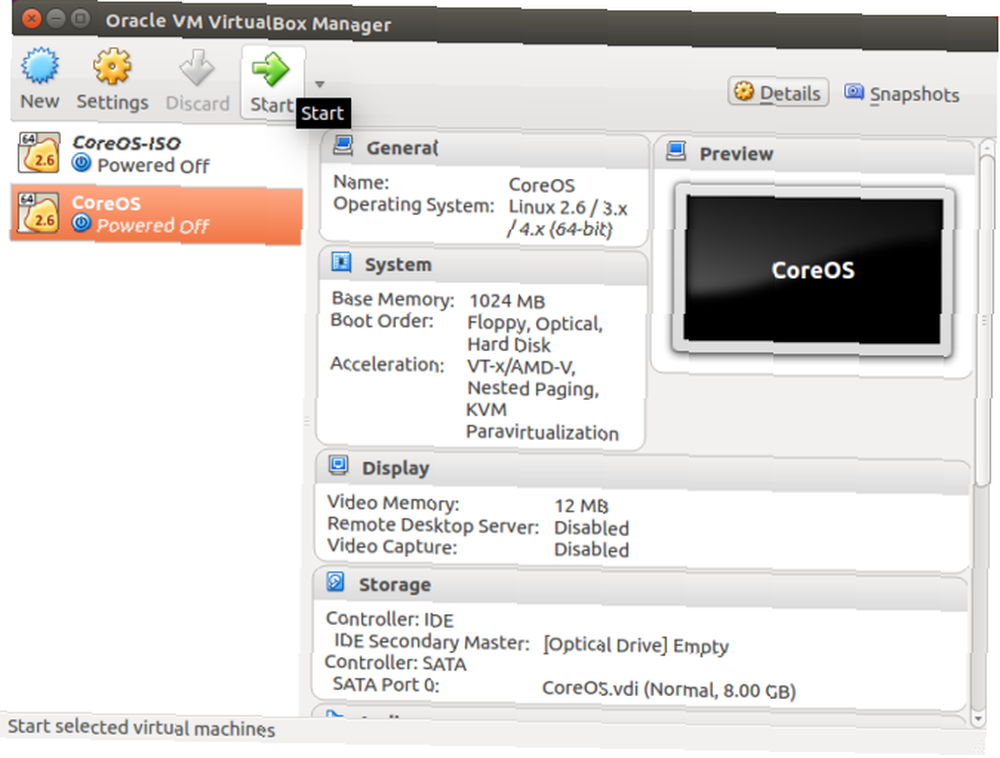Click the 12 MB video memory value
1000x758 pixels.
[581, 506]
